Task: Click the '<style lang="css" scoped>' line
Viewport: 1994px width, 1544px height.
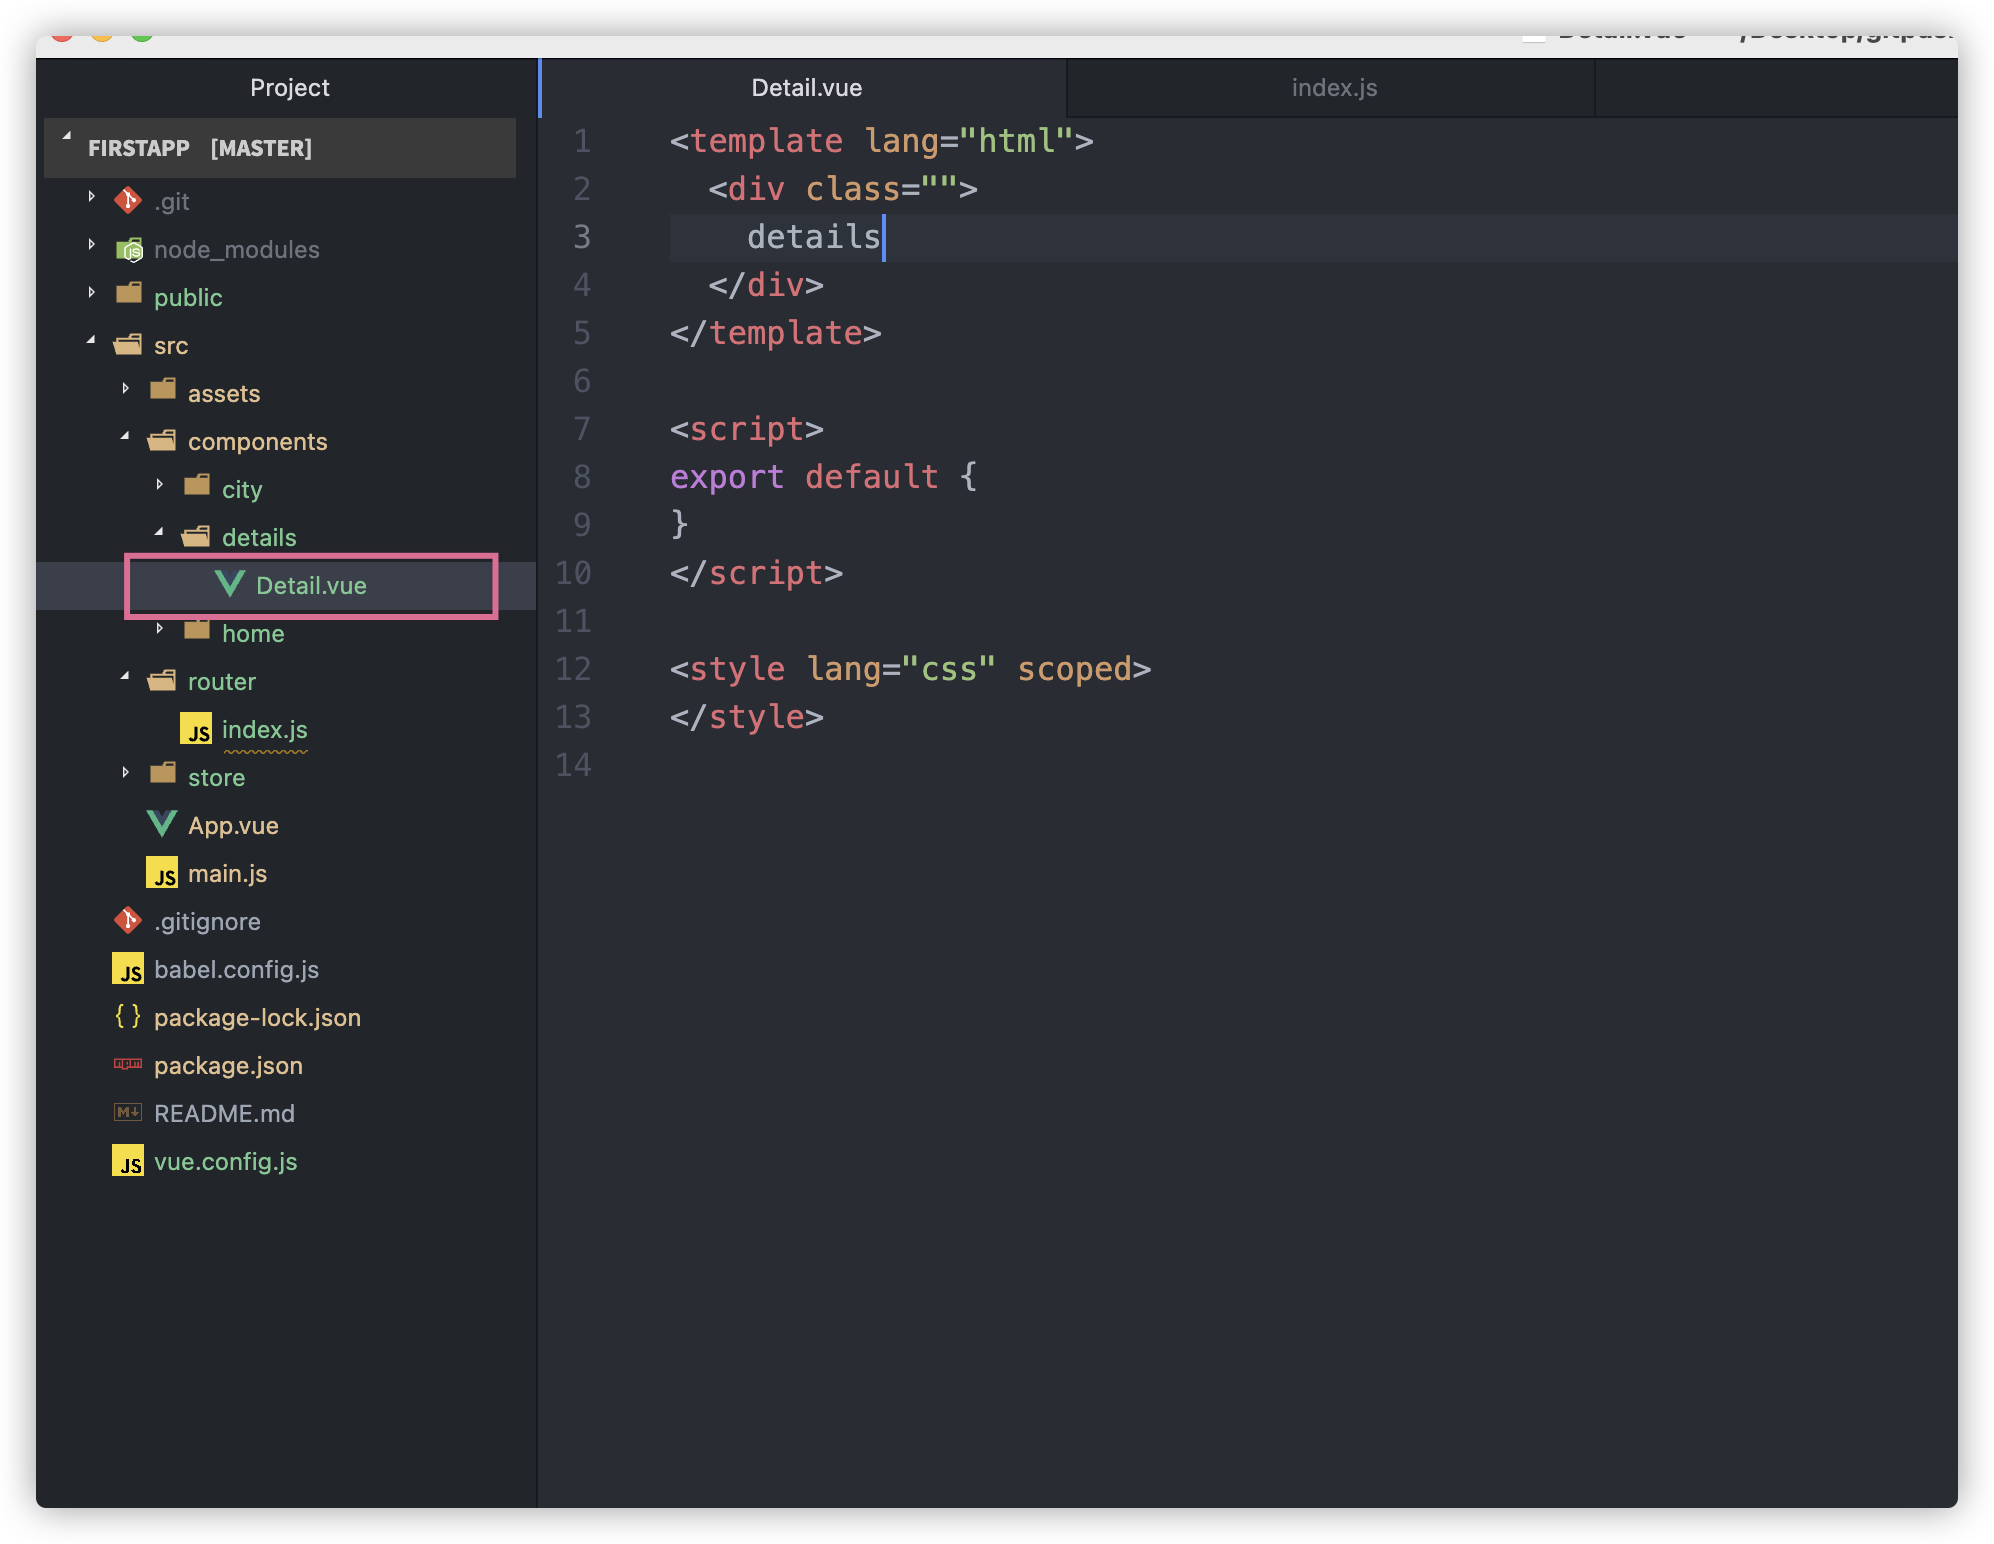Action: pyautogui.click(x=910, y=669)
